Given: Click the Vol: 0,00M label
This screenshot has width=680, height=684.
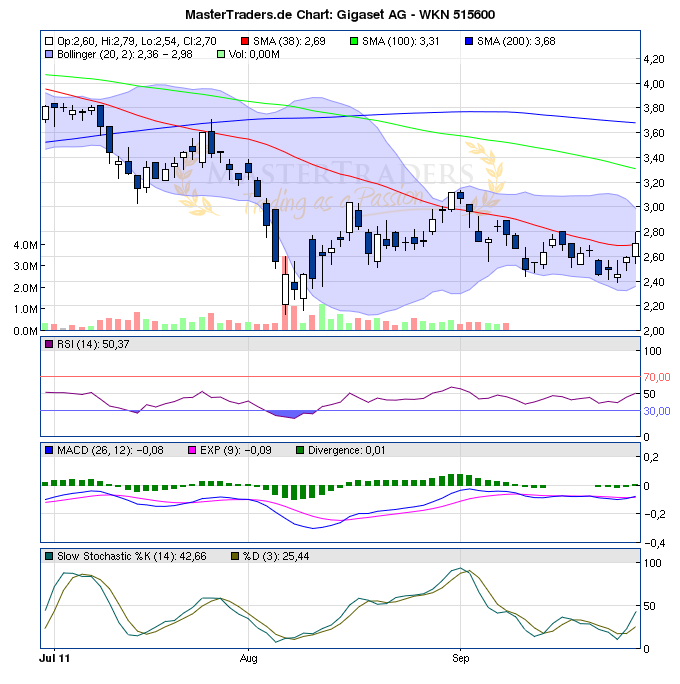Looking at the screenshot, I should (254, 55).
